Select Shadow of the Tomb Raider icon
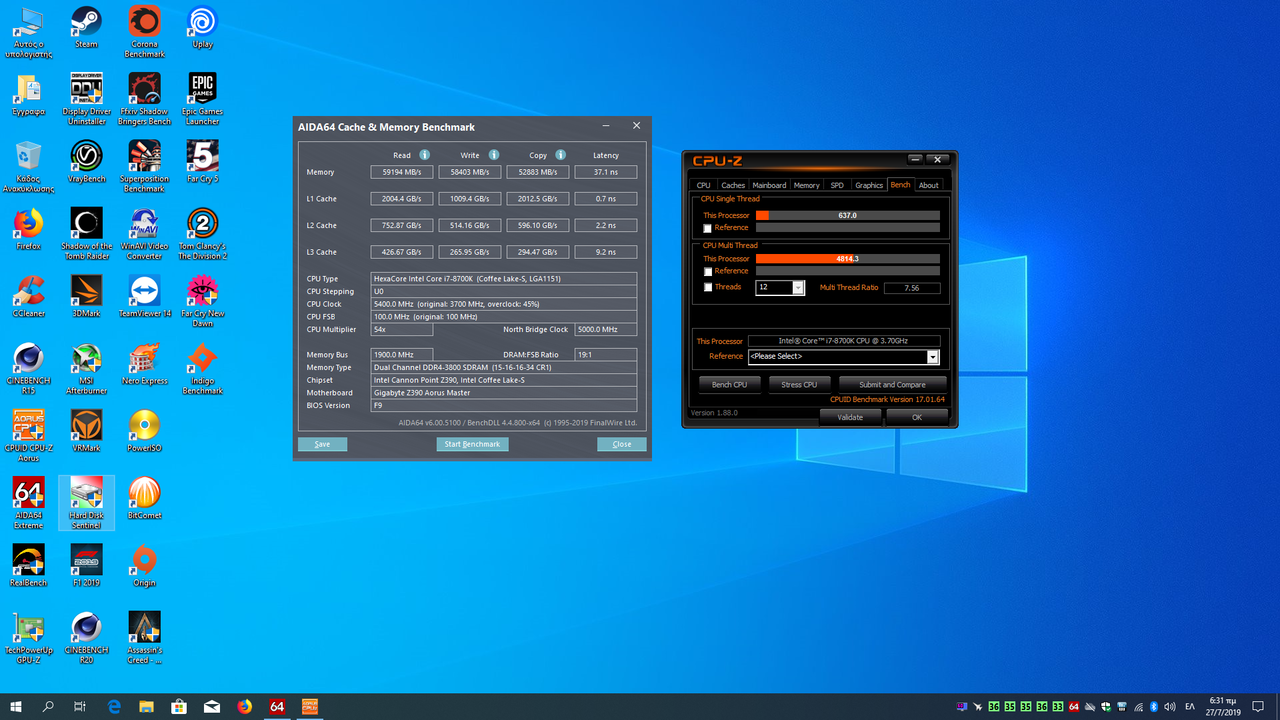This screenshot has height=720, width=1280. coord(86,233)
